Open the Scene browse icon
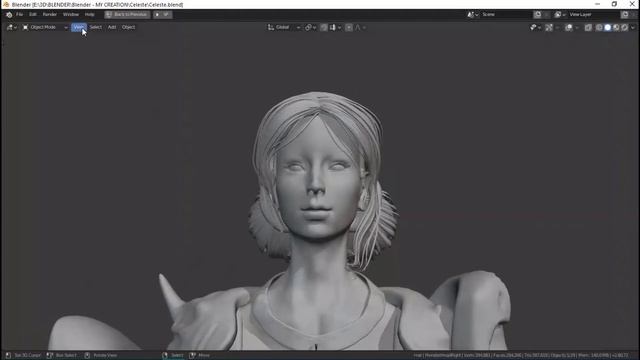640x360 pixels. (x=473, y=15)
